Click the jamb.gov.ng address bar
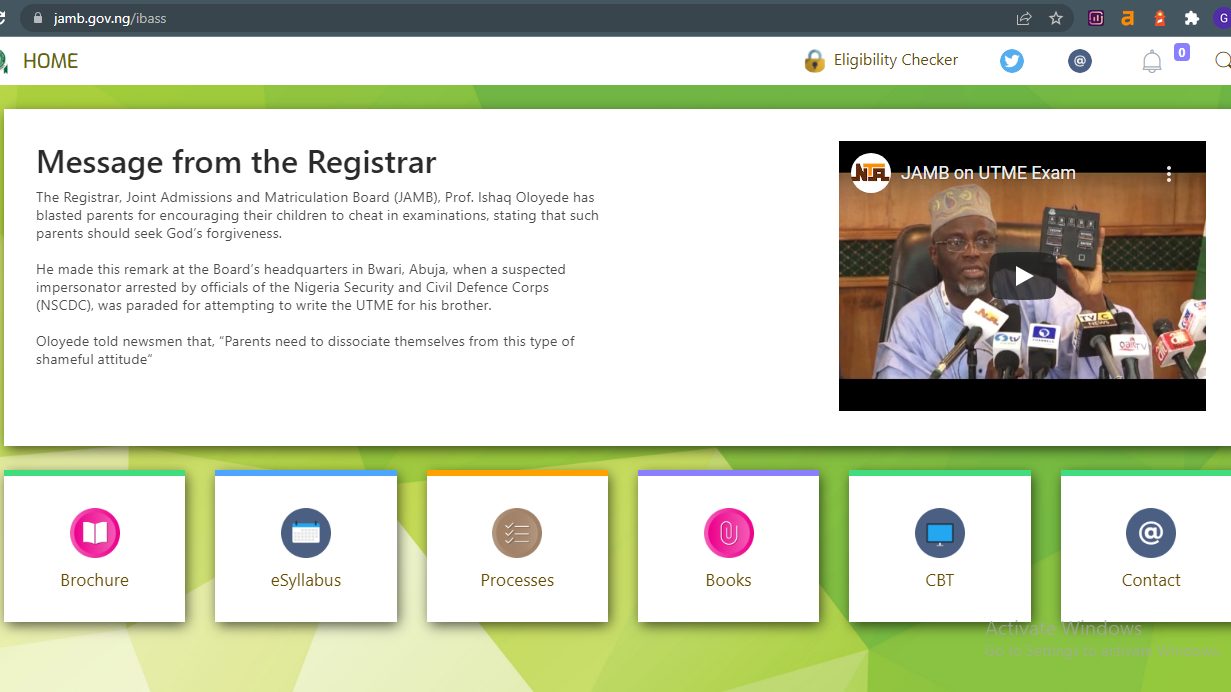 110,17
